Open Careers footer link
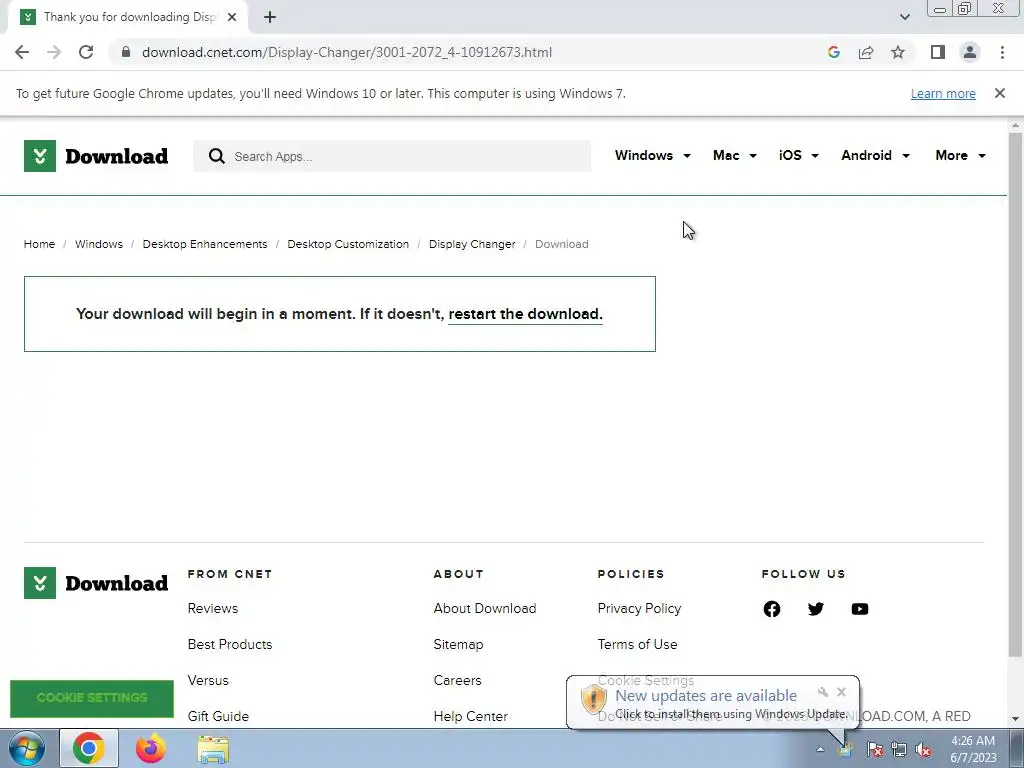Image resolution: width=1024 pixels, height=768 pixels. coord(457,680)
